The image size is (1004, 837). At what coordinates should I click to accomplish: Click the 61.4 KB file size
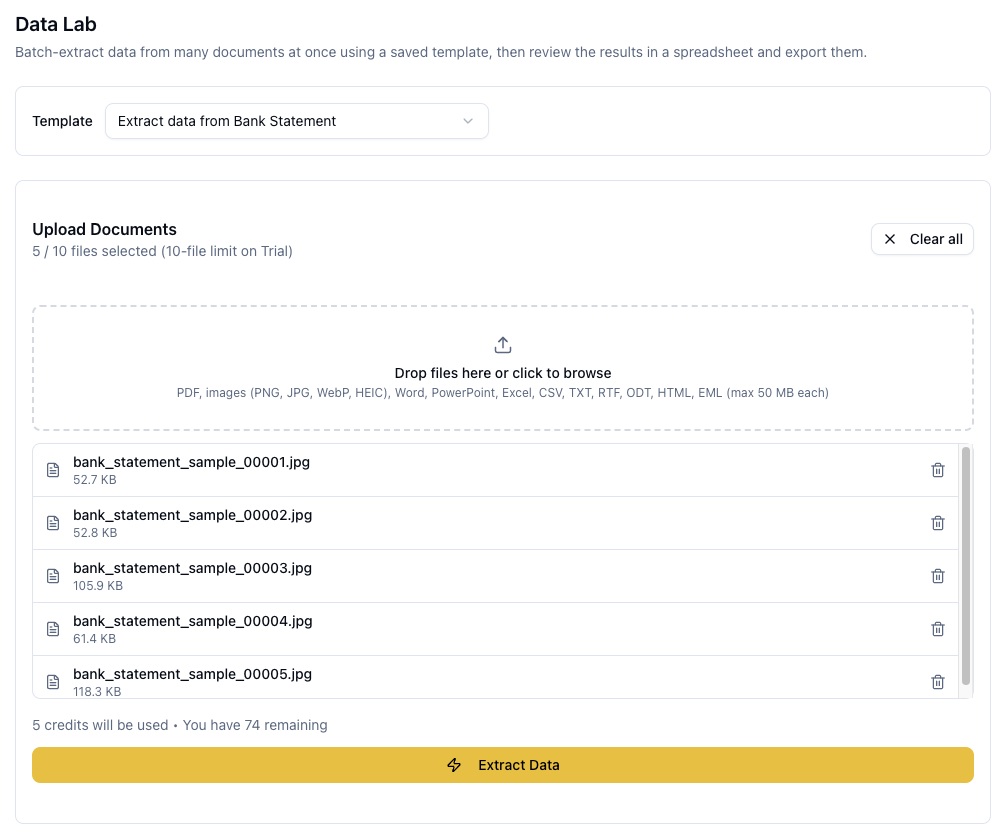coord(94,638)
